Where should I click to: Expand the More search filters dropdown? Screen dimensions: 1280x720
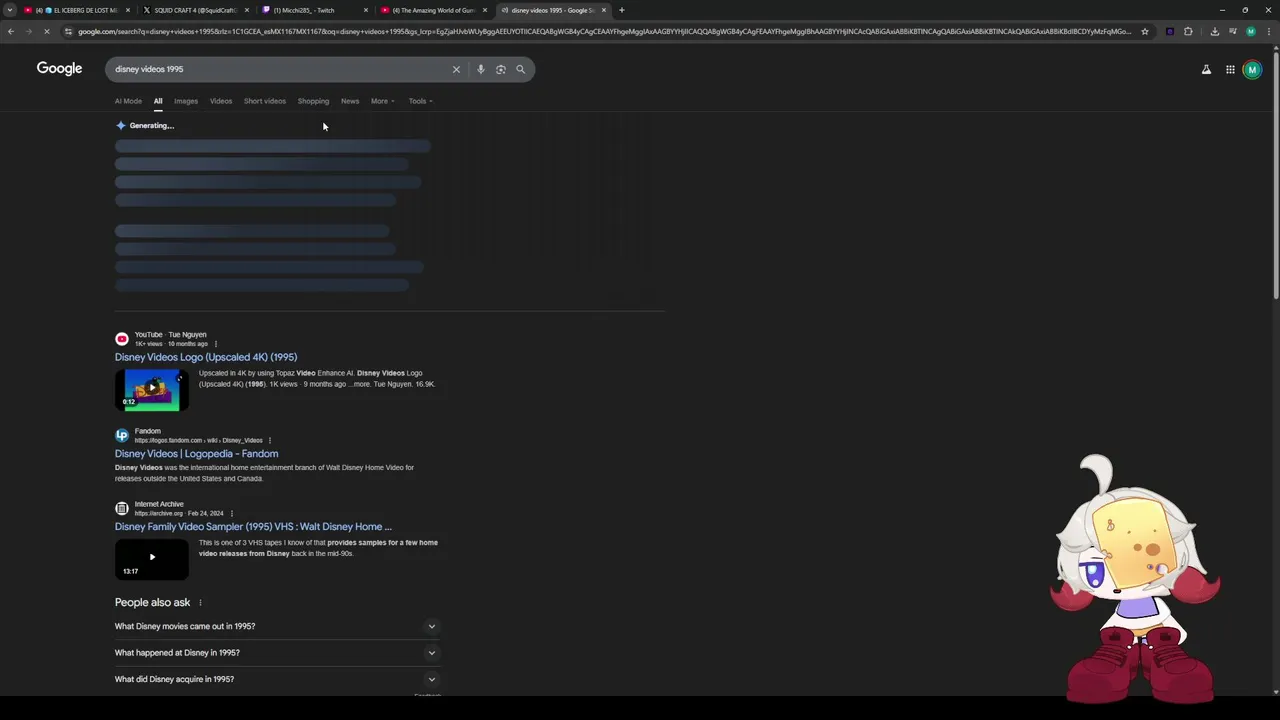[x=382, y=101]
